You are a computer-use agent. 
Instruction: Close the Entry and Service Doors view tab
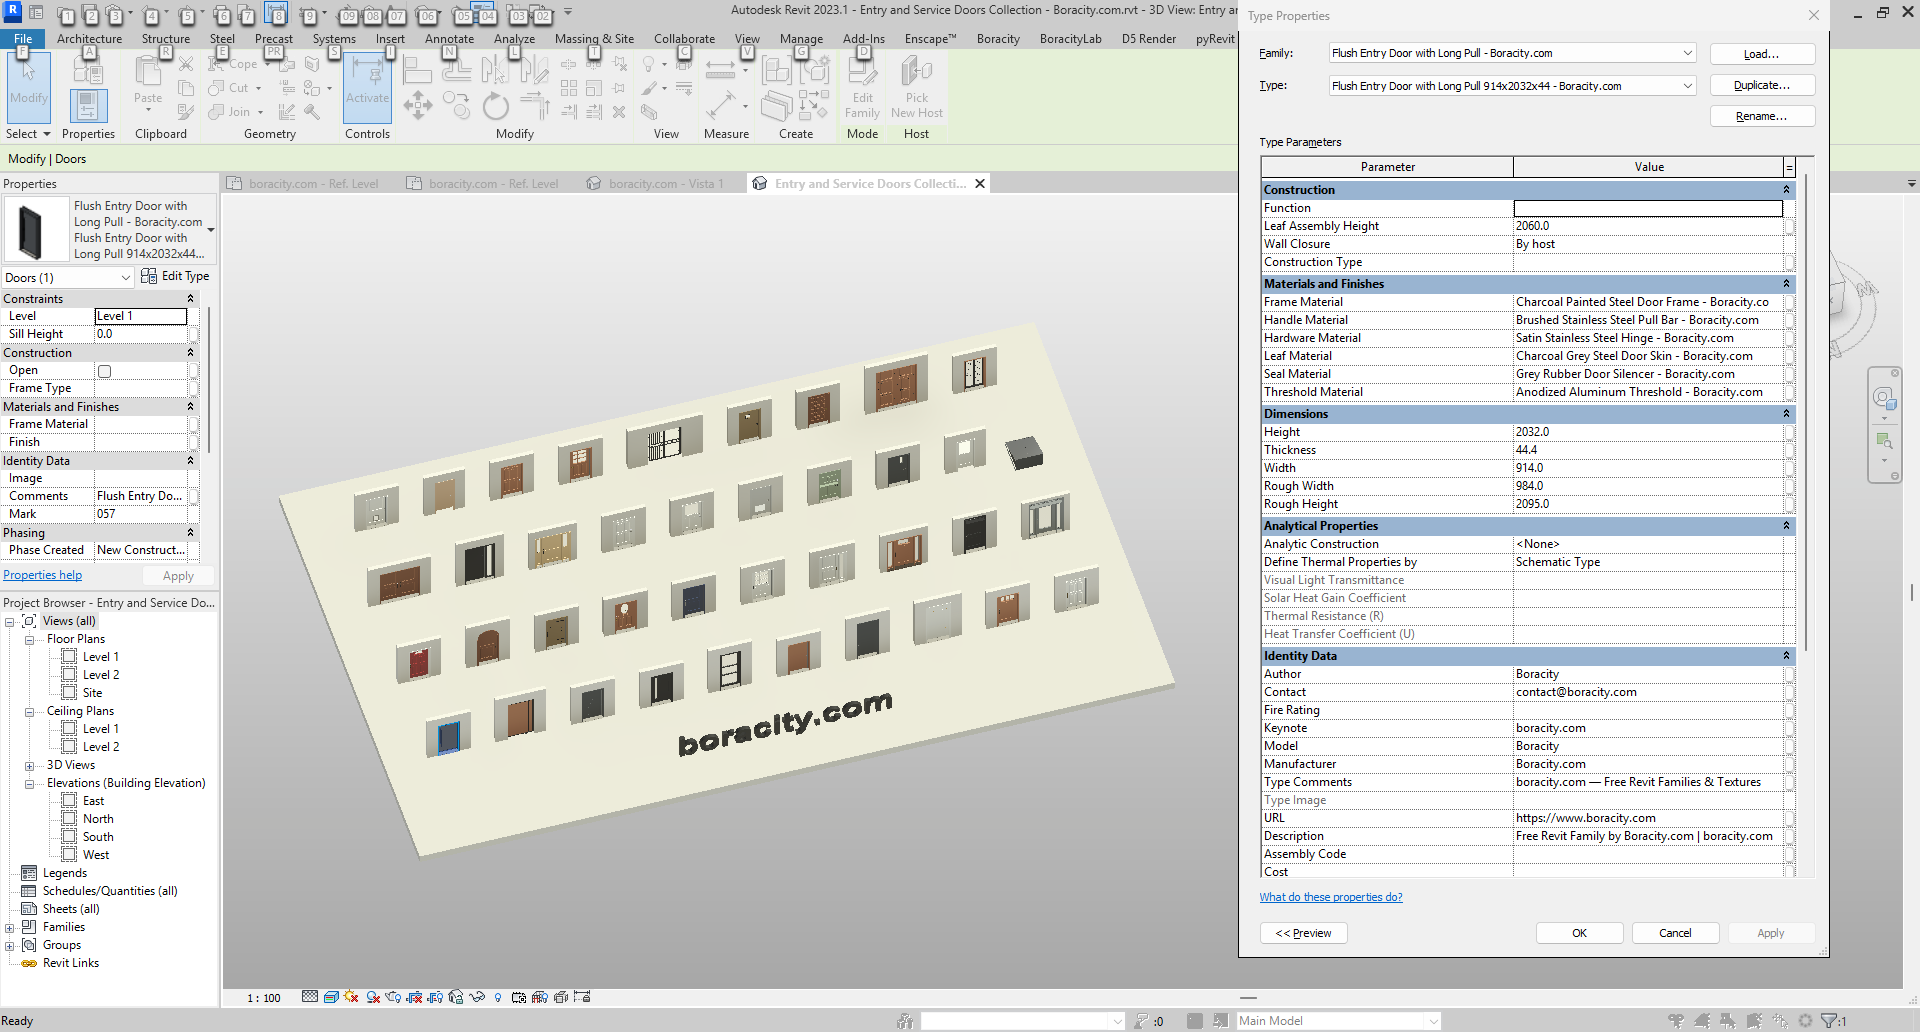click(980, 184)
